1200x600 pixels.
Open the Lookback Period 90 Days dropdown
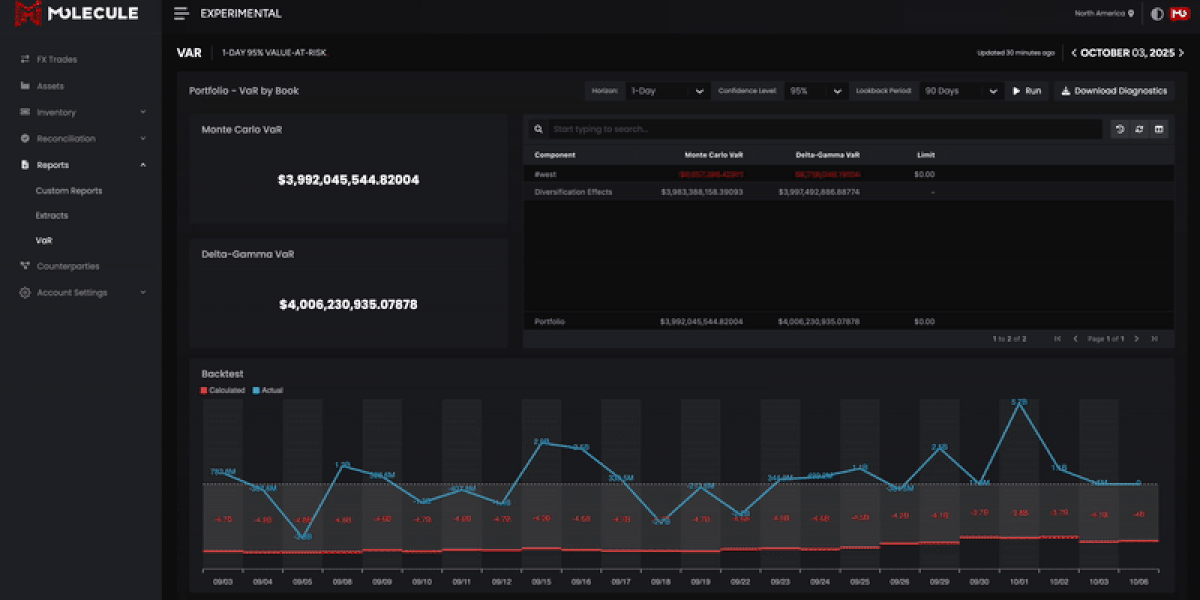click(960, 91)
